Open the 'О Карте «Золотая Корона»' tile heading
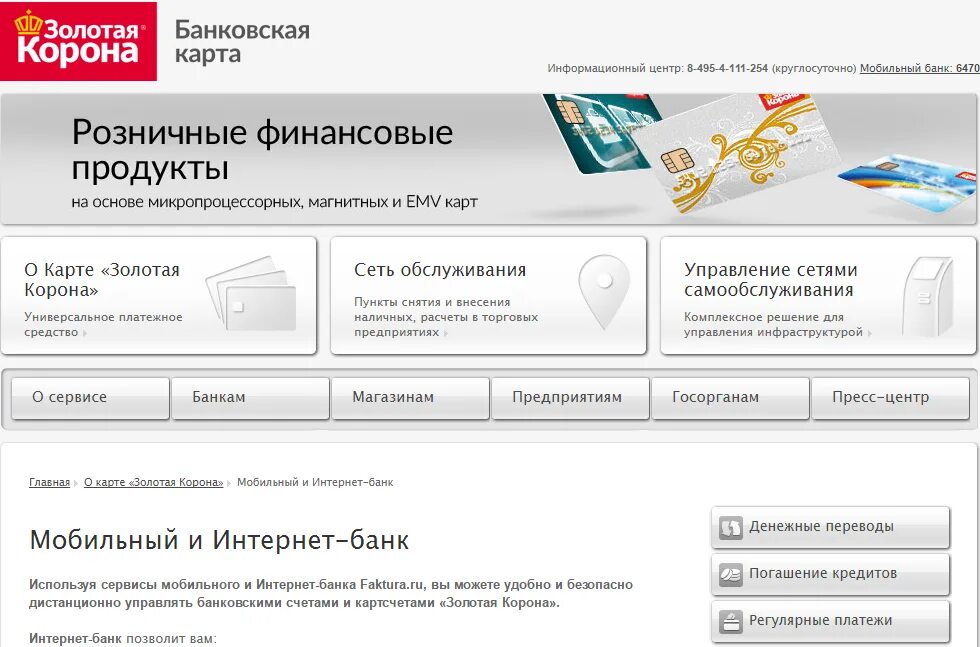The width and height of the screenshot is (980, 647). point(102,279)
